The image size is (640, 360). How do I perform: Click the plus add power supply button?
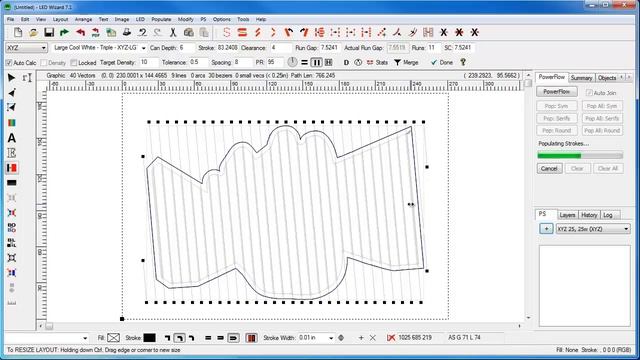click(x=546, y=229)
